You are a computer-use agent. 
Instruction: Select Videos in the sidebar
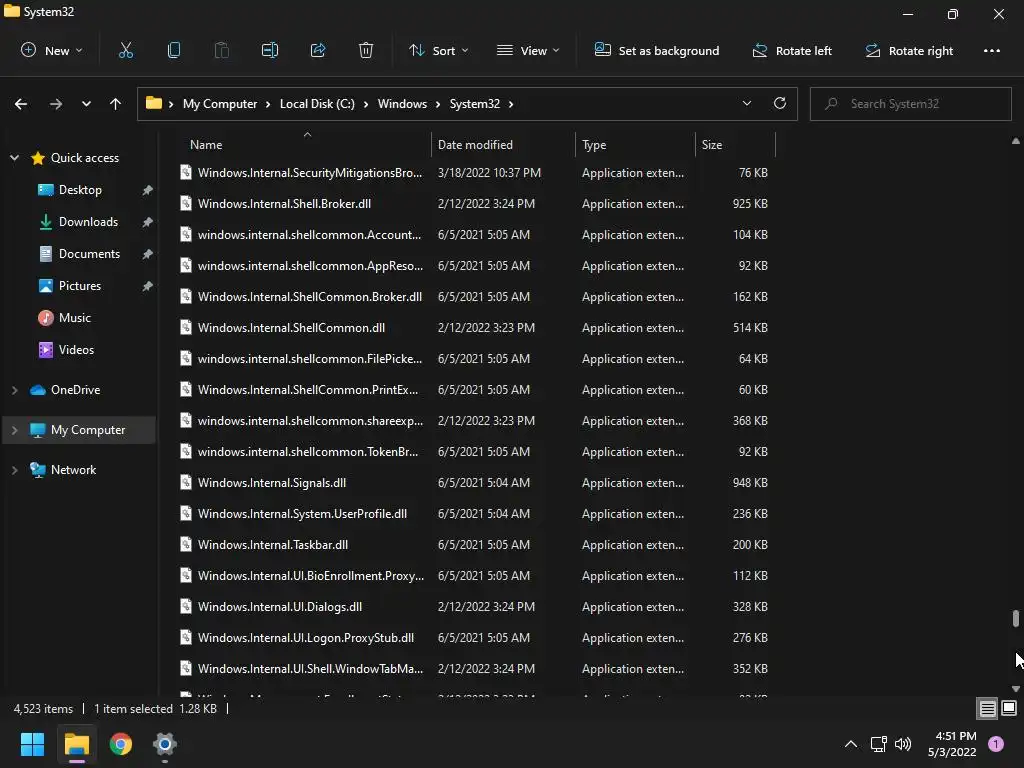(78, 350)
